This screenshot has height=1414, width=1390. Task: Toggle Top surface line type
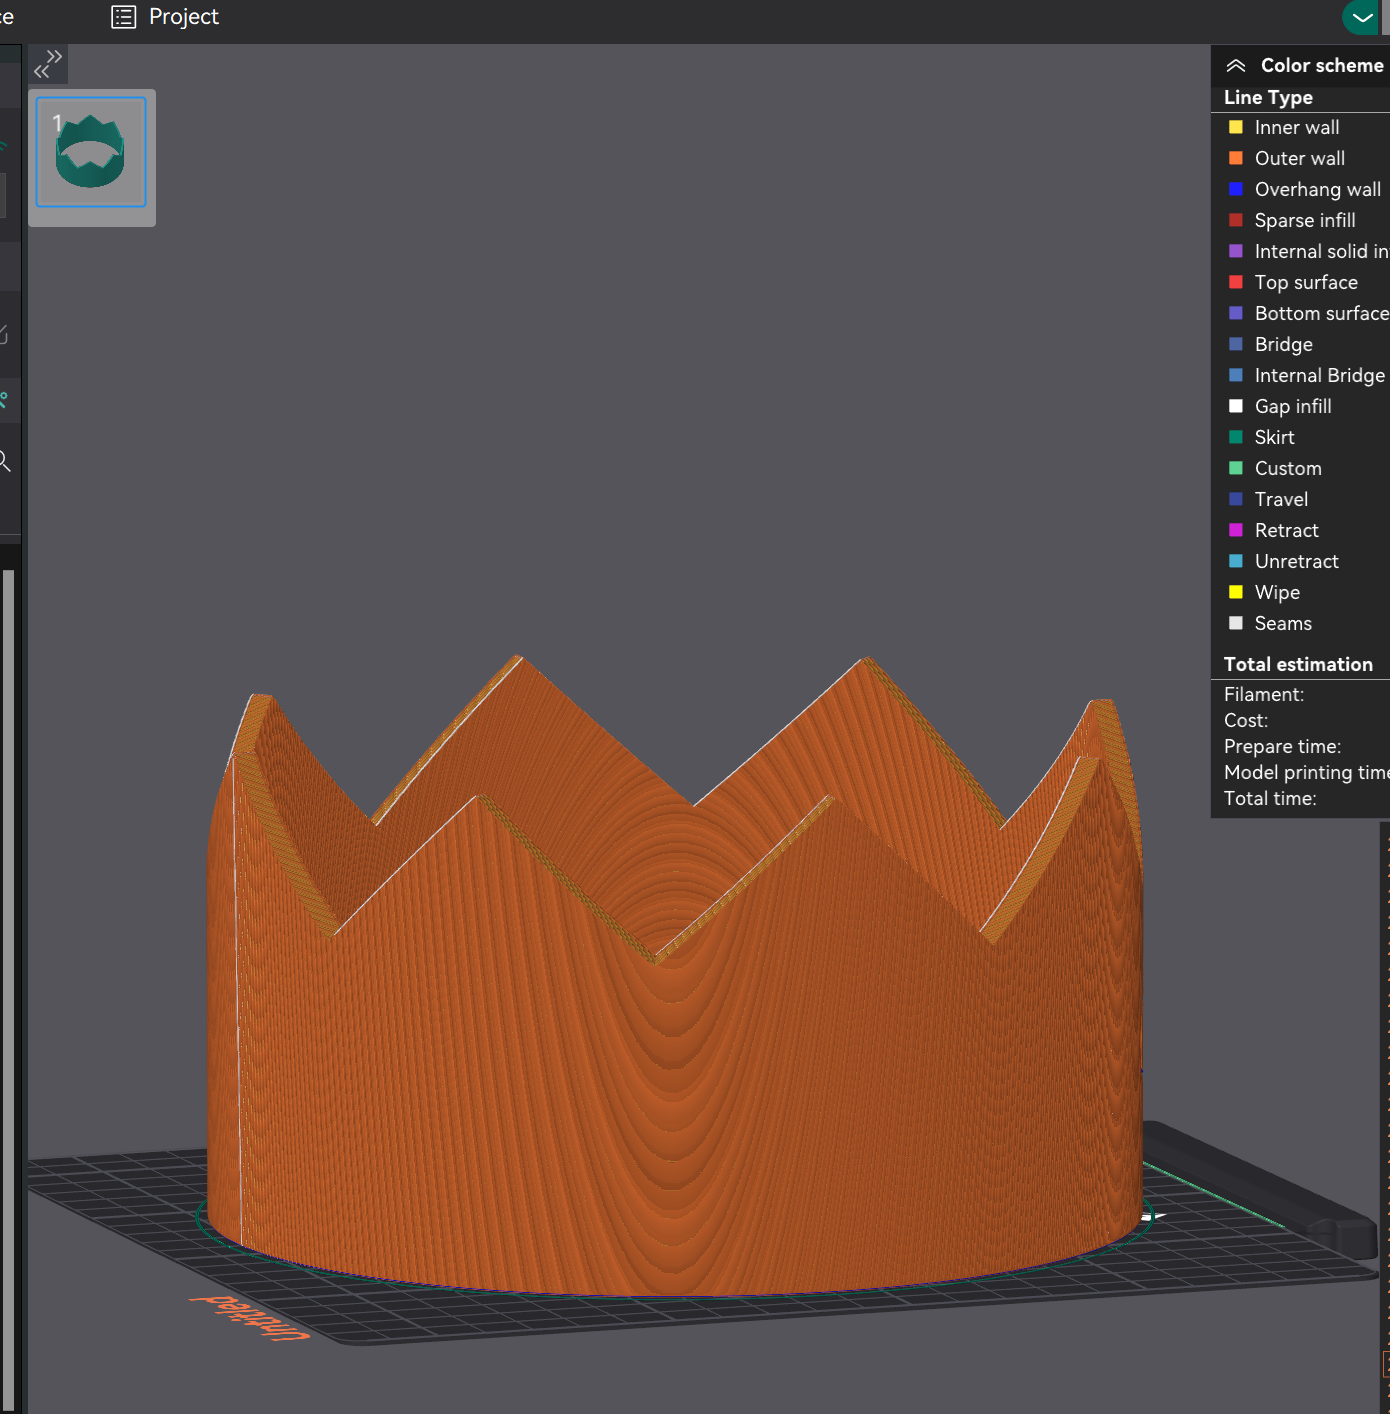(1293, 283)
